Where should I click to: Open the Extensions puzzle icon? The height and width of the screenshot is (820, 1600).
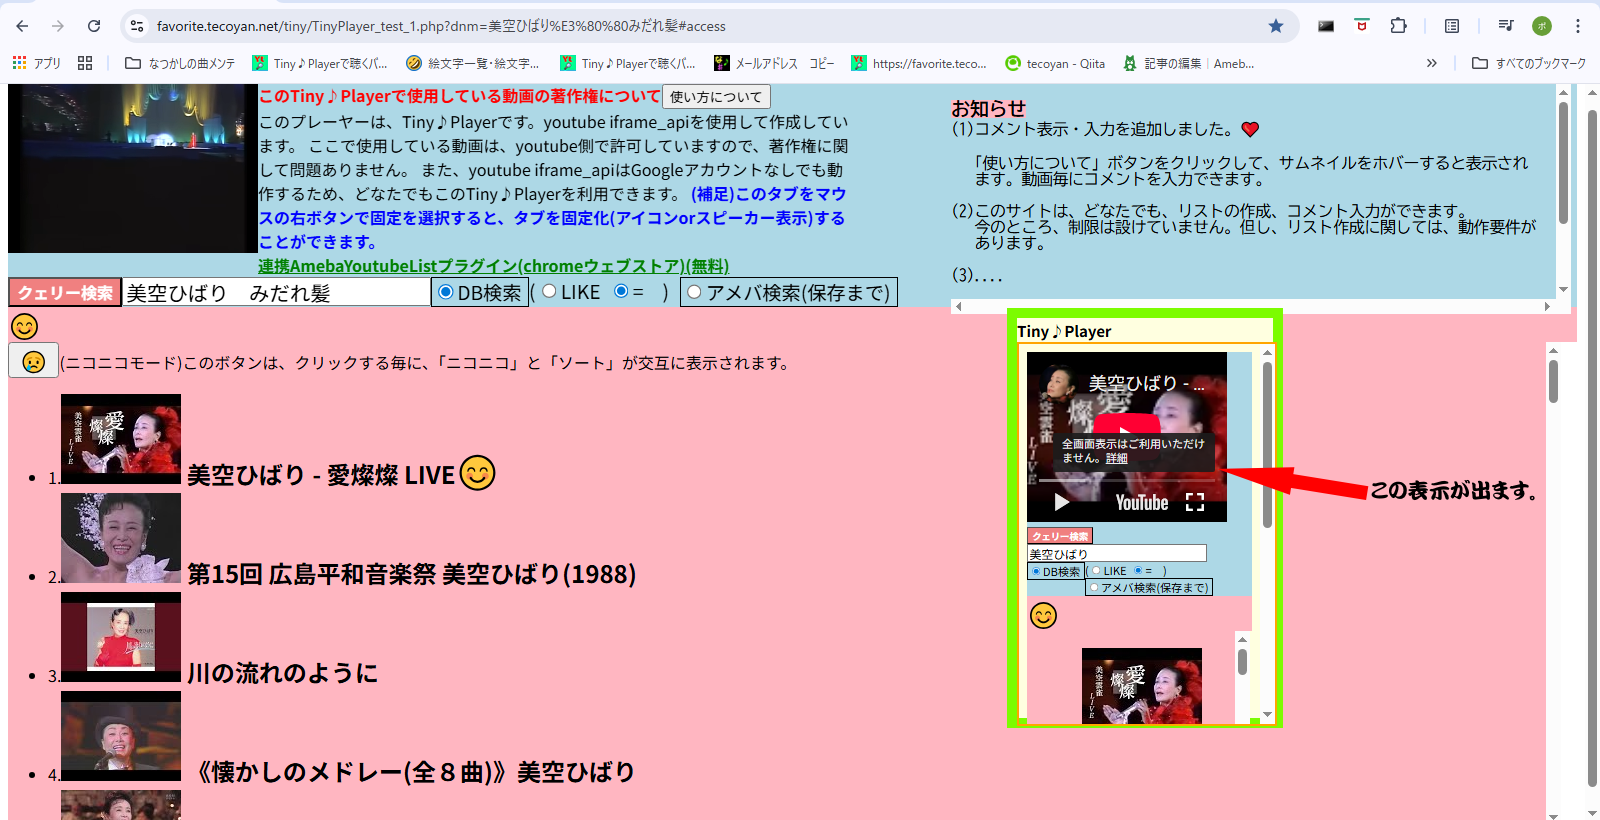click(x=1398, y=26)
